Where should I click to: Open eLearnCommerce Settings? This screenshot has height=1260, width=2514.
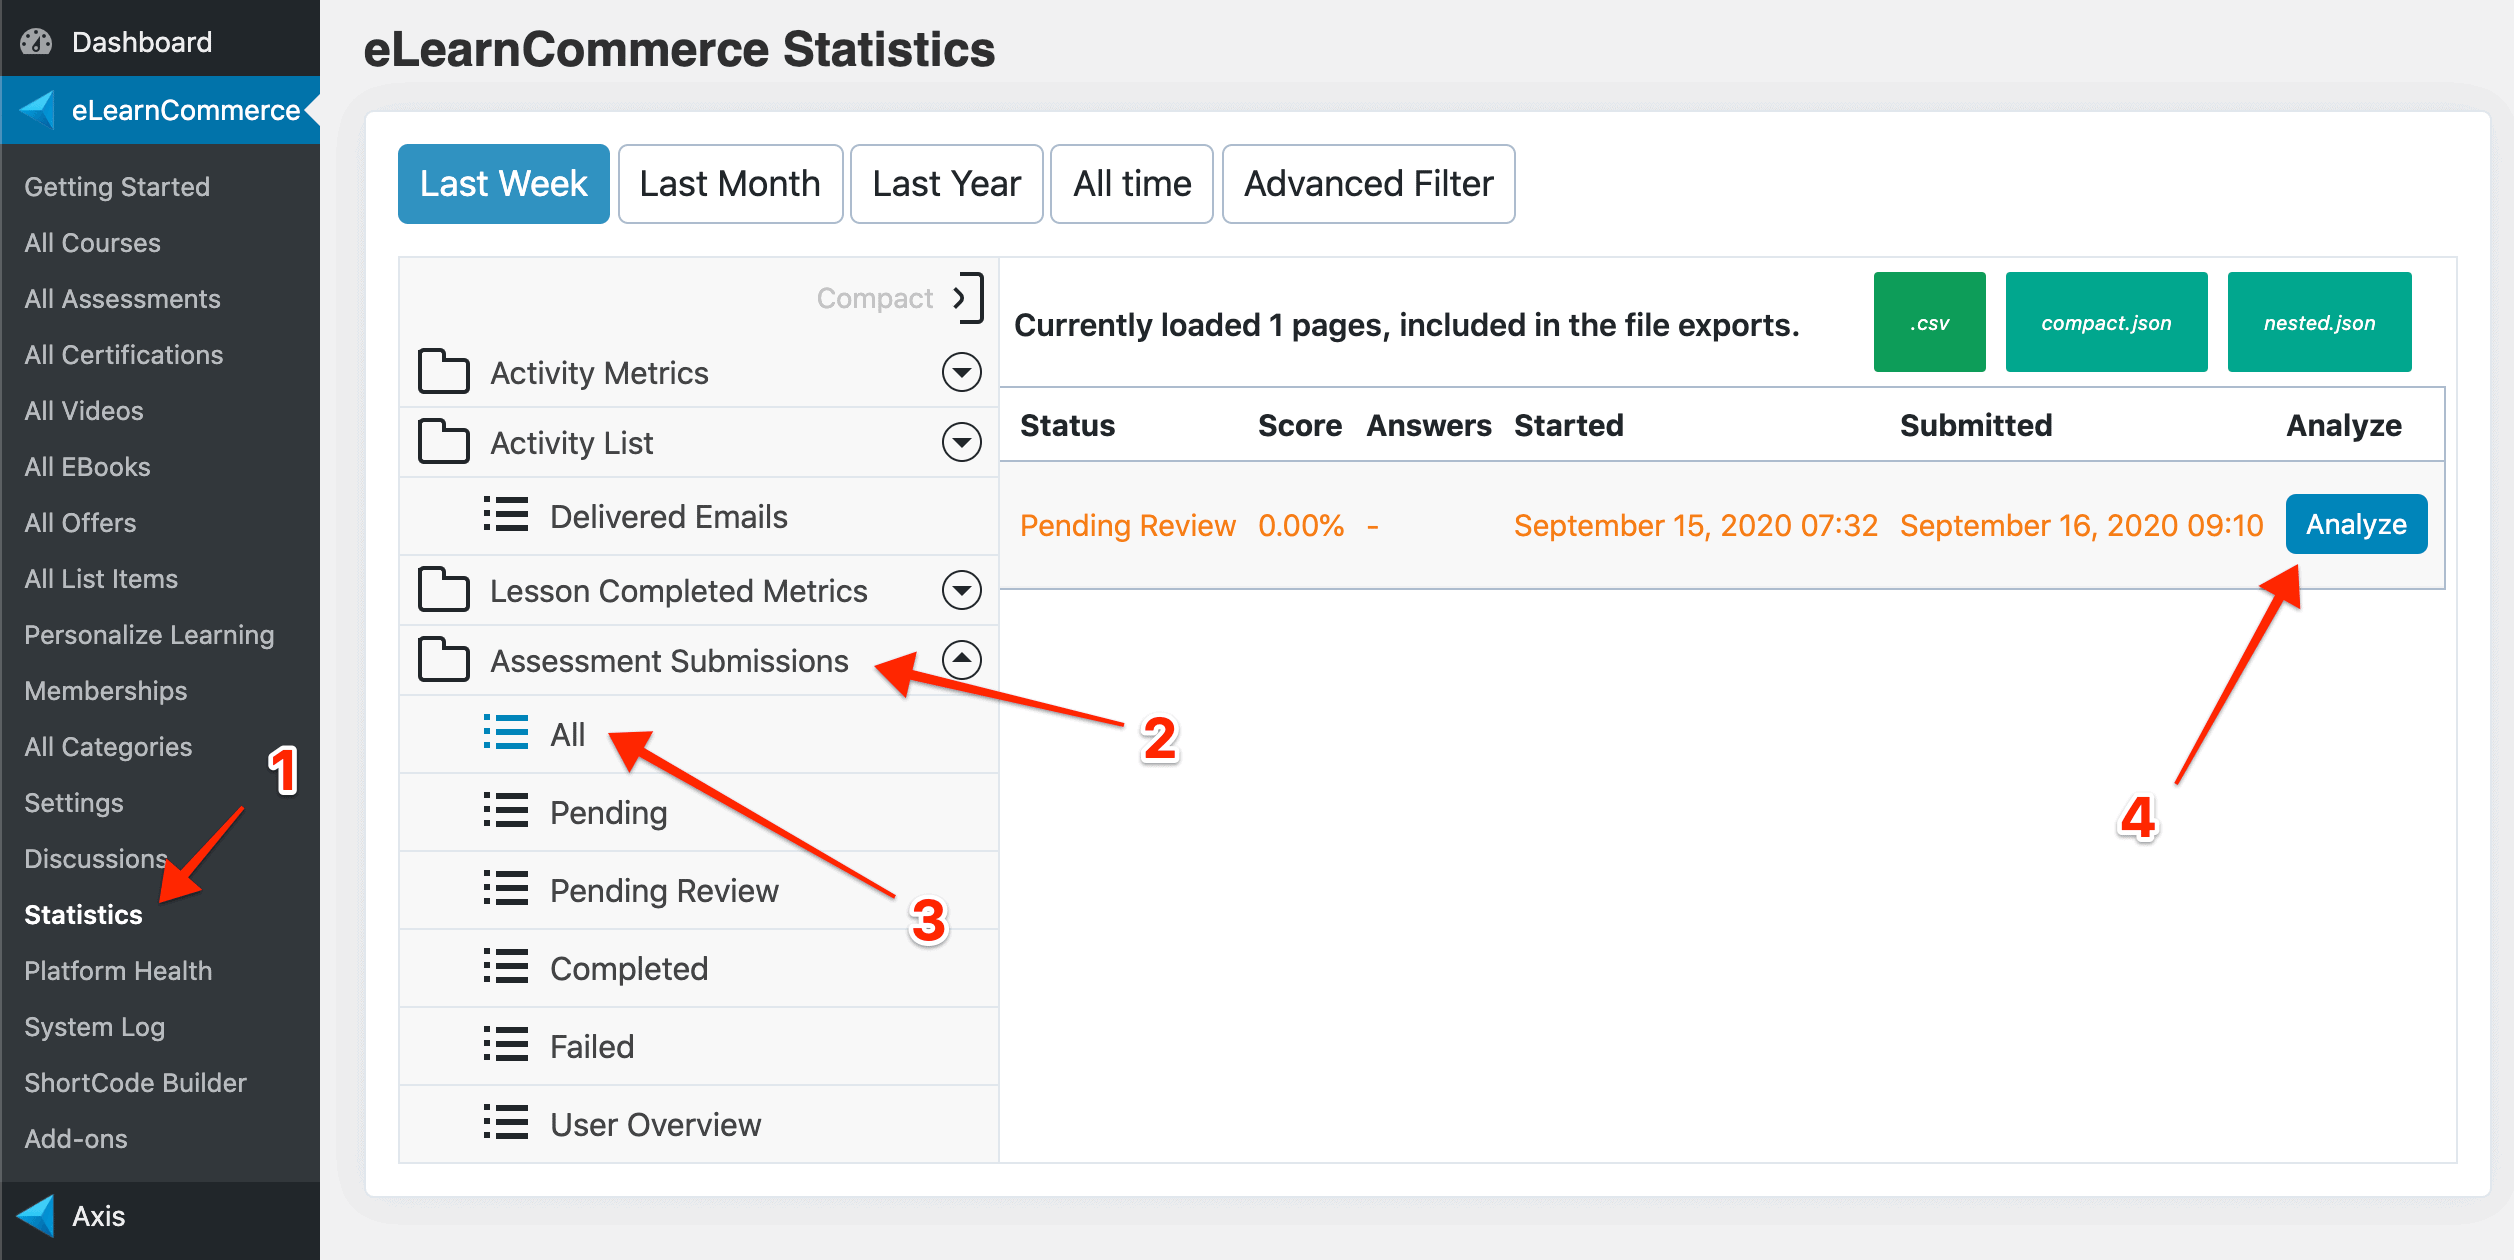pos(74,803)
